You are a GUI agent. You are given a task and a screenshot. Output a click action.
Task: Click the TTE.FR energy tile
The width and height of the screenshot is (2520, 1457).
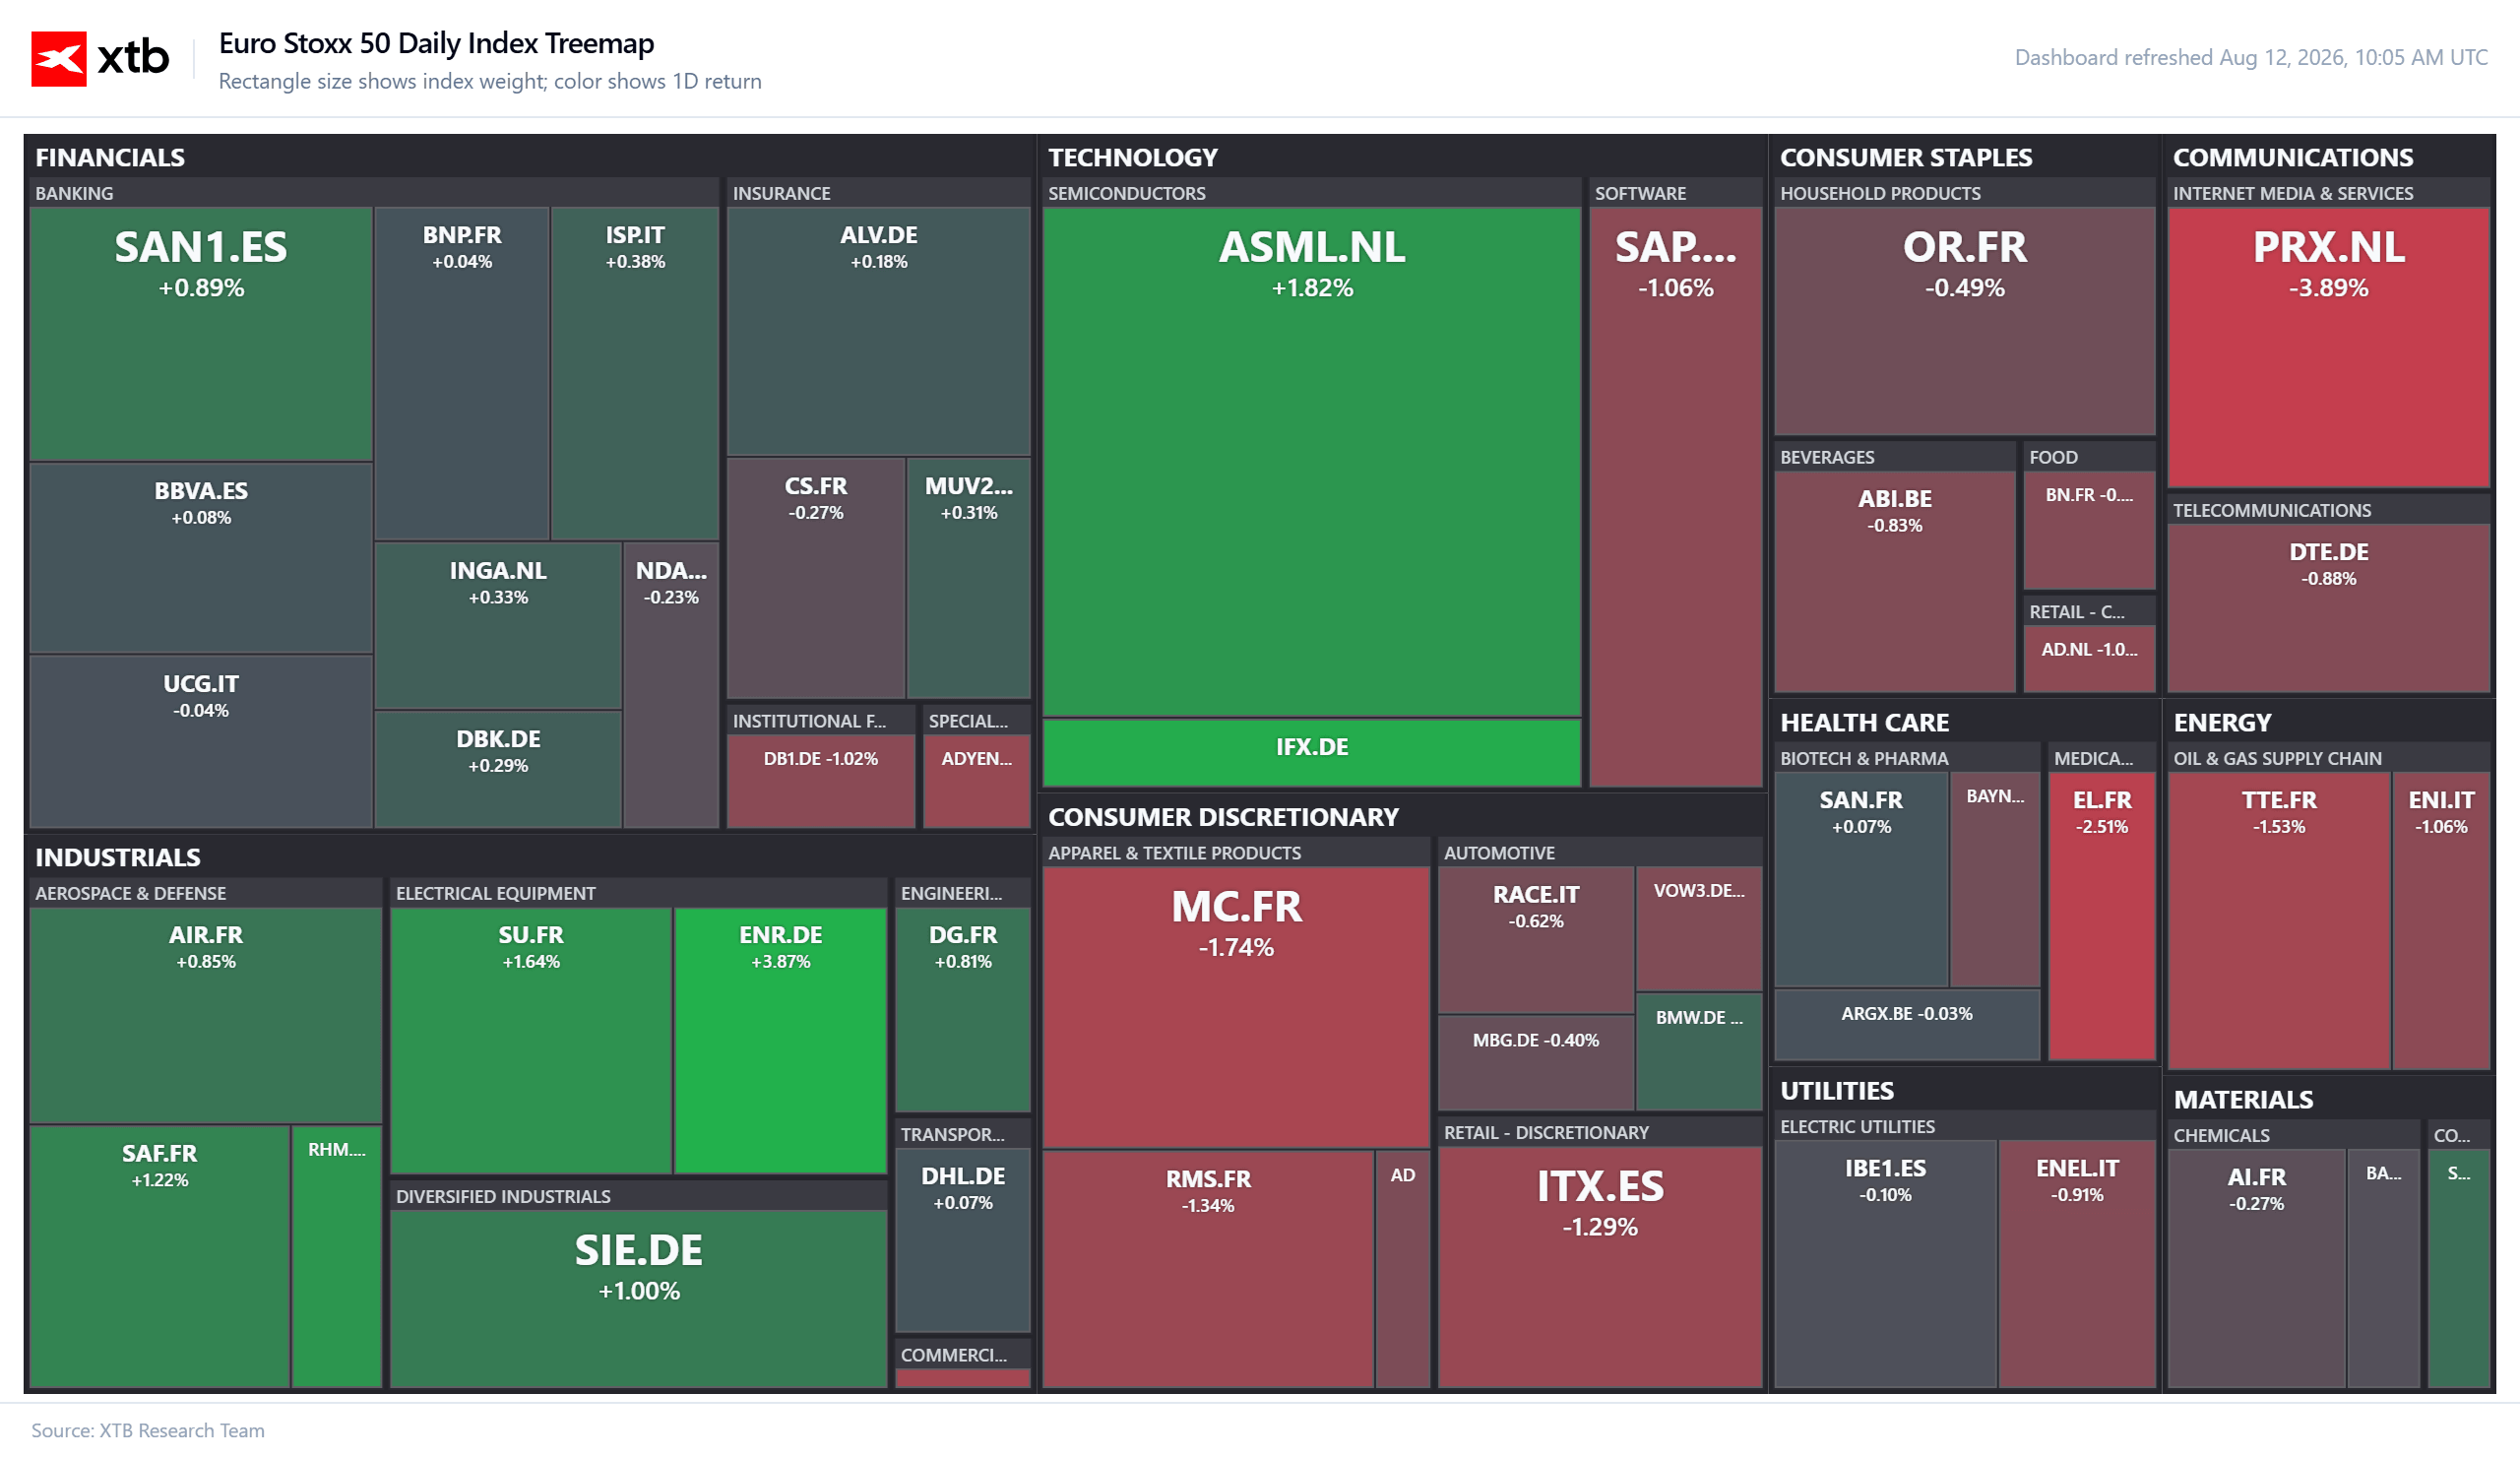point(2277,919)
